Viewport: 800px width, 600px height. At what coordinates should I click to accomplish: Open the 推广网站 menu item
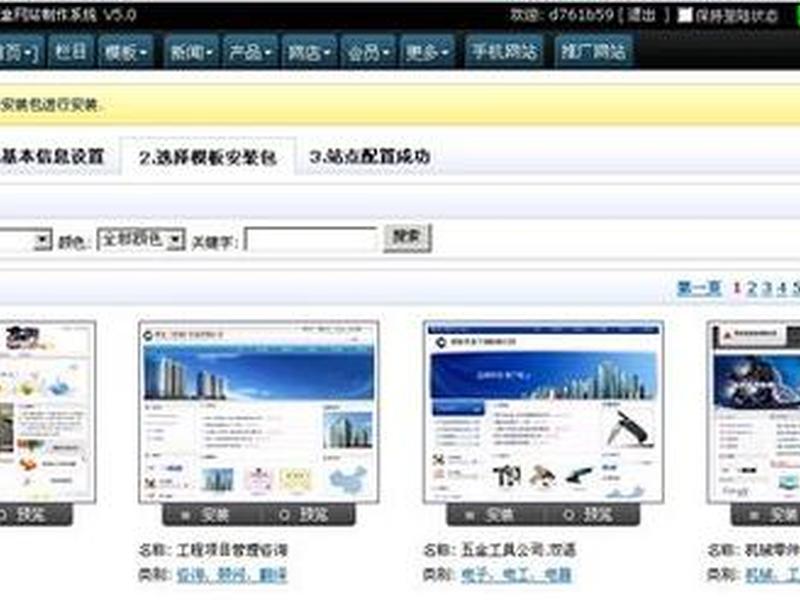click(593, 51)
